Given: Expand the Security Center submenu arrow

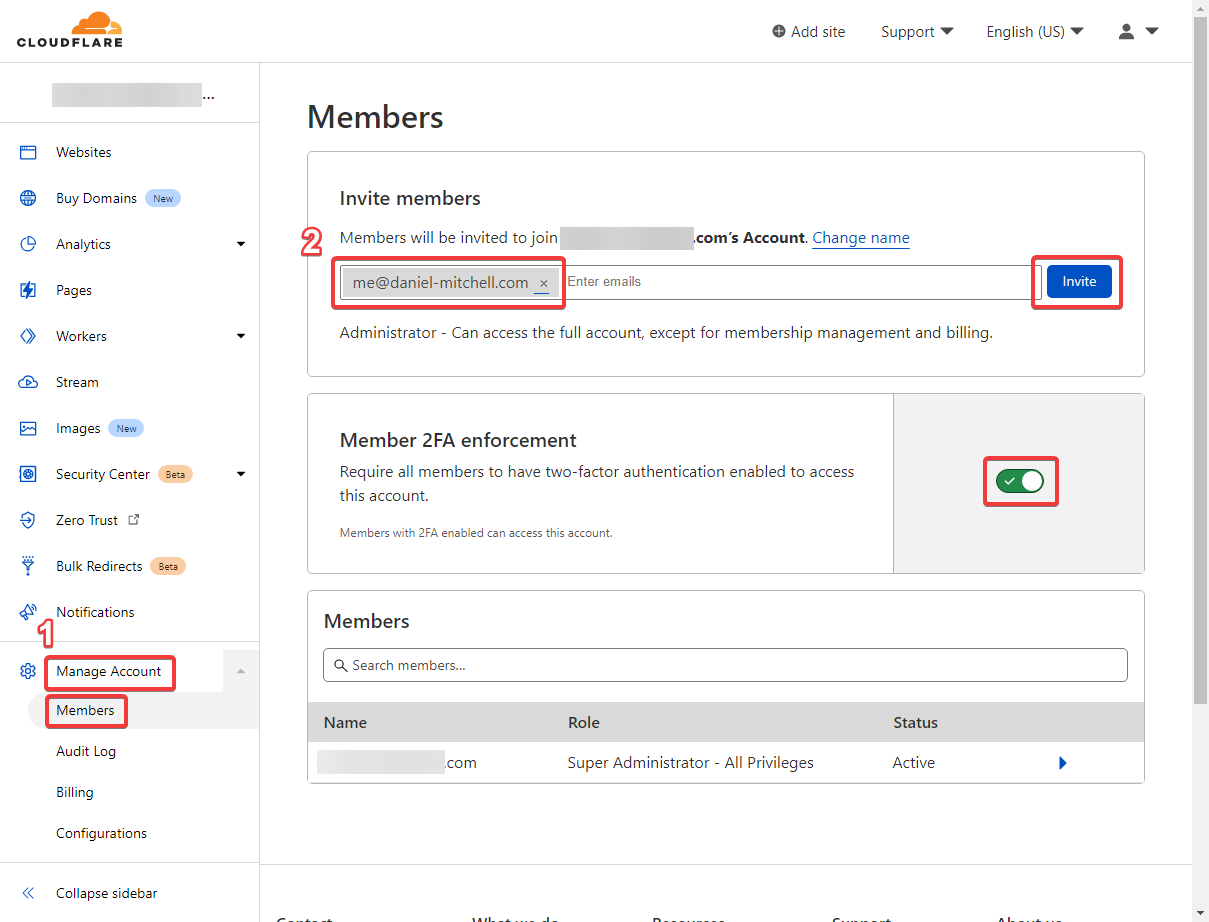Looking at the screenshot, I should 240,474.
